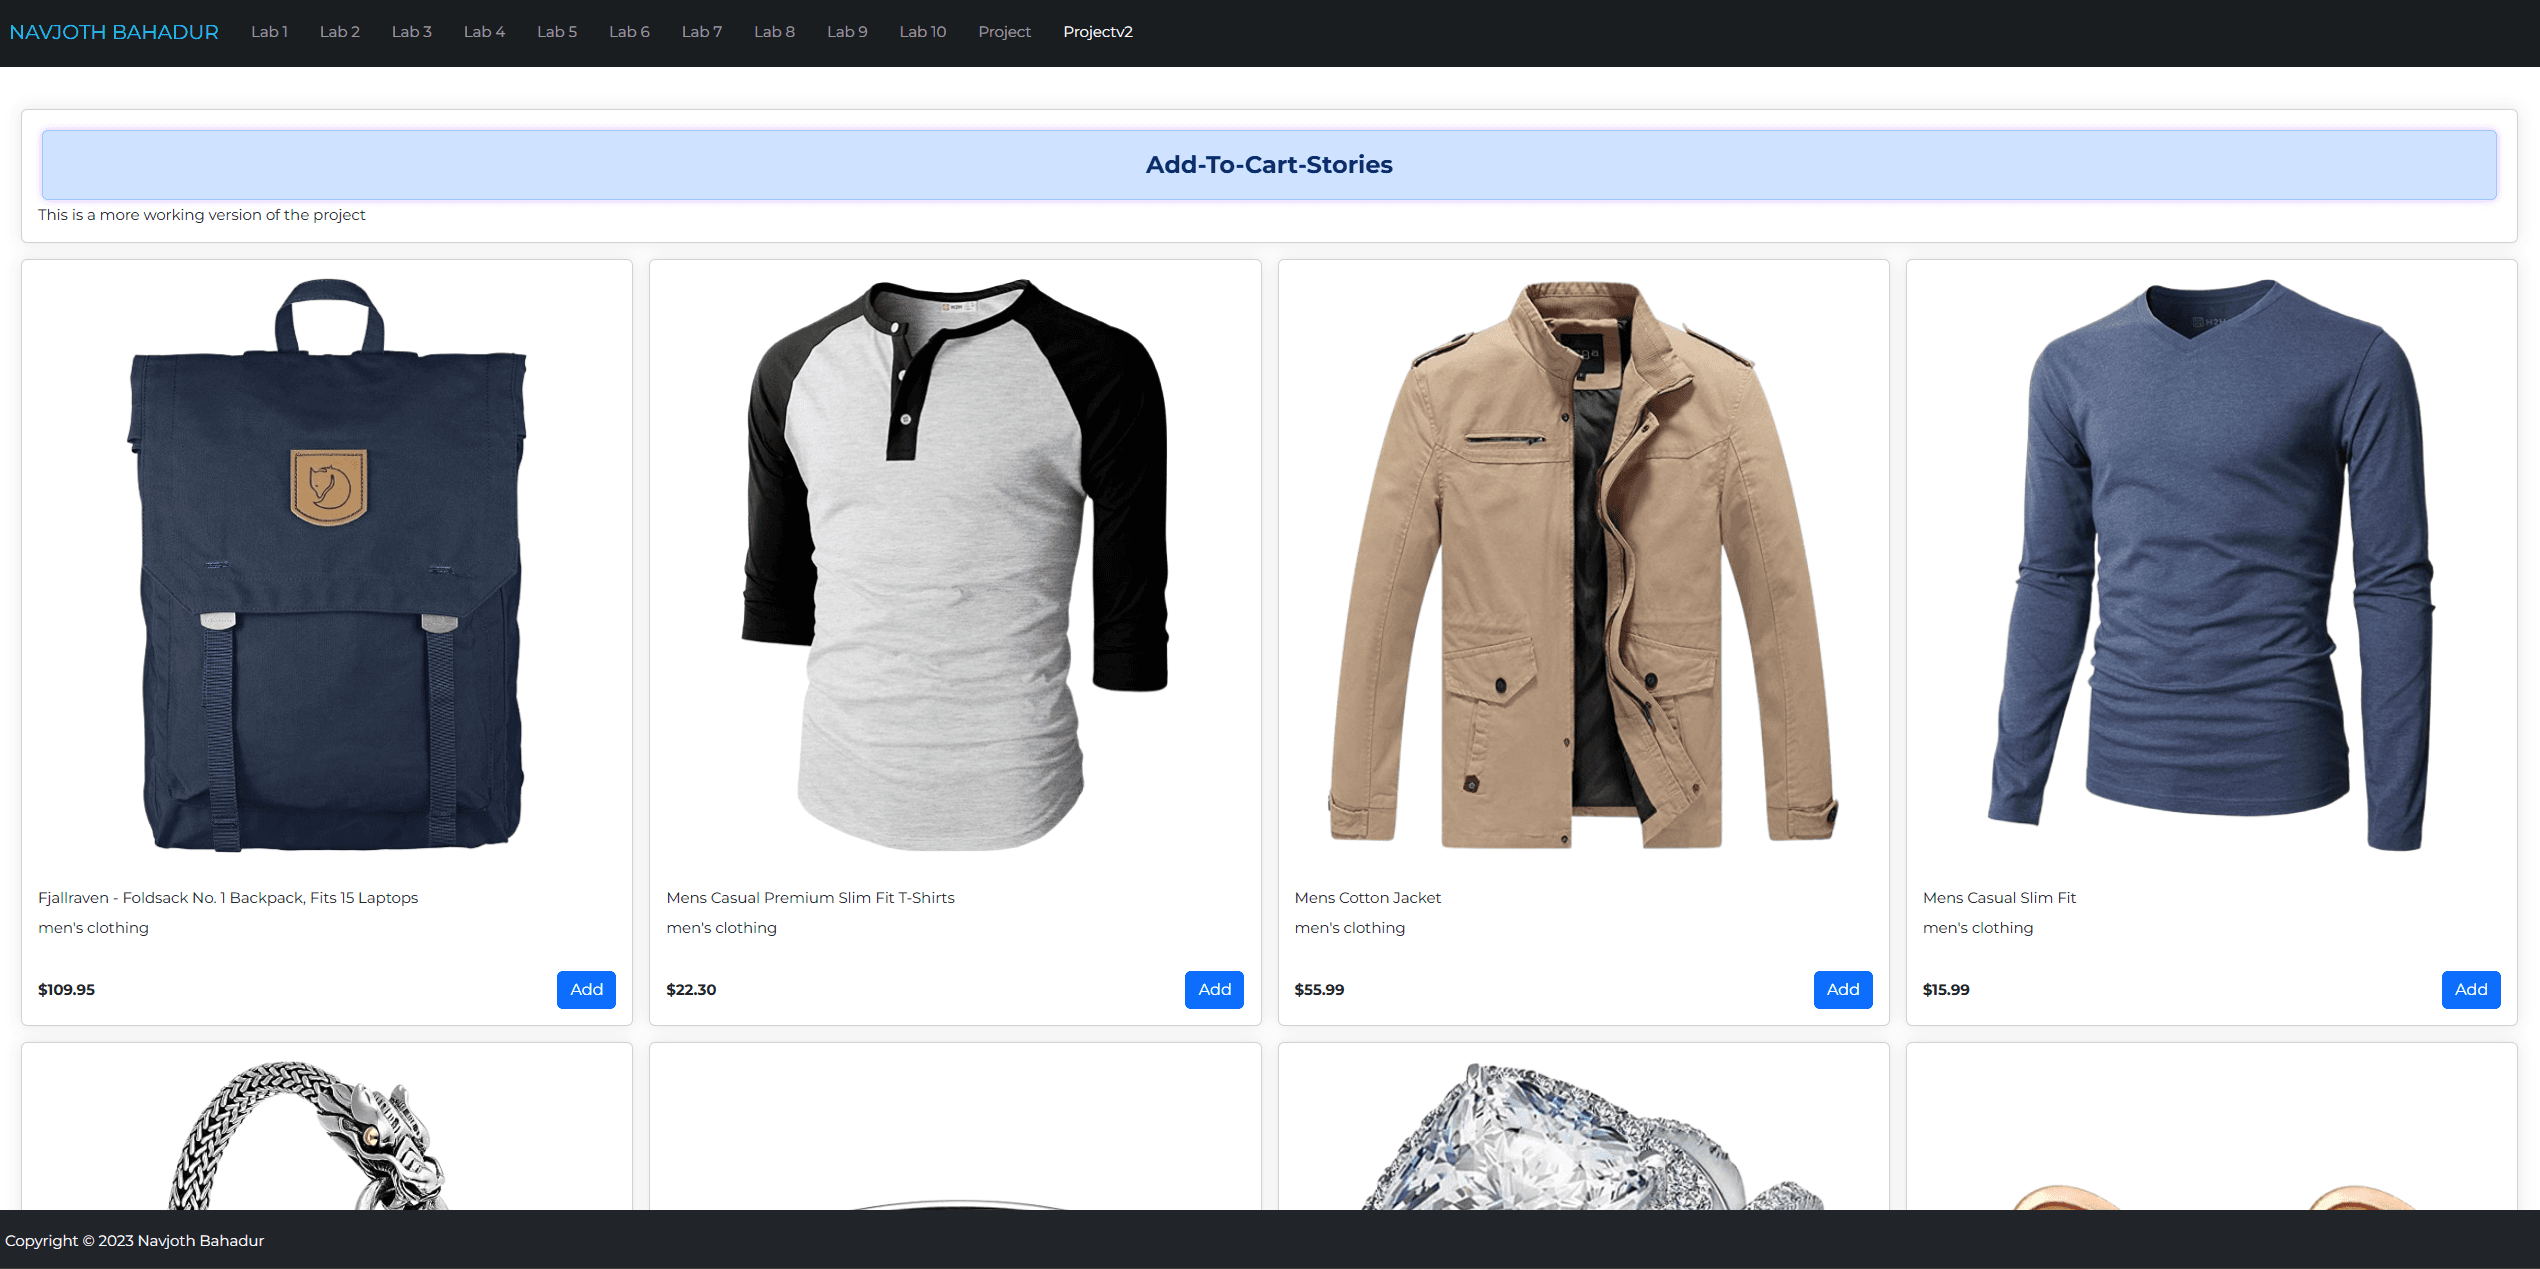Navigate to Lab 8
The width and height of the screenshot is (2540, 1269).
click(x=774, y=31)
